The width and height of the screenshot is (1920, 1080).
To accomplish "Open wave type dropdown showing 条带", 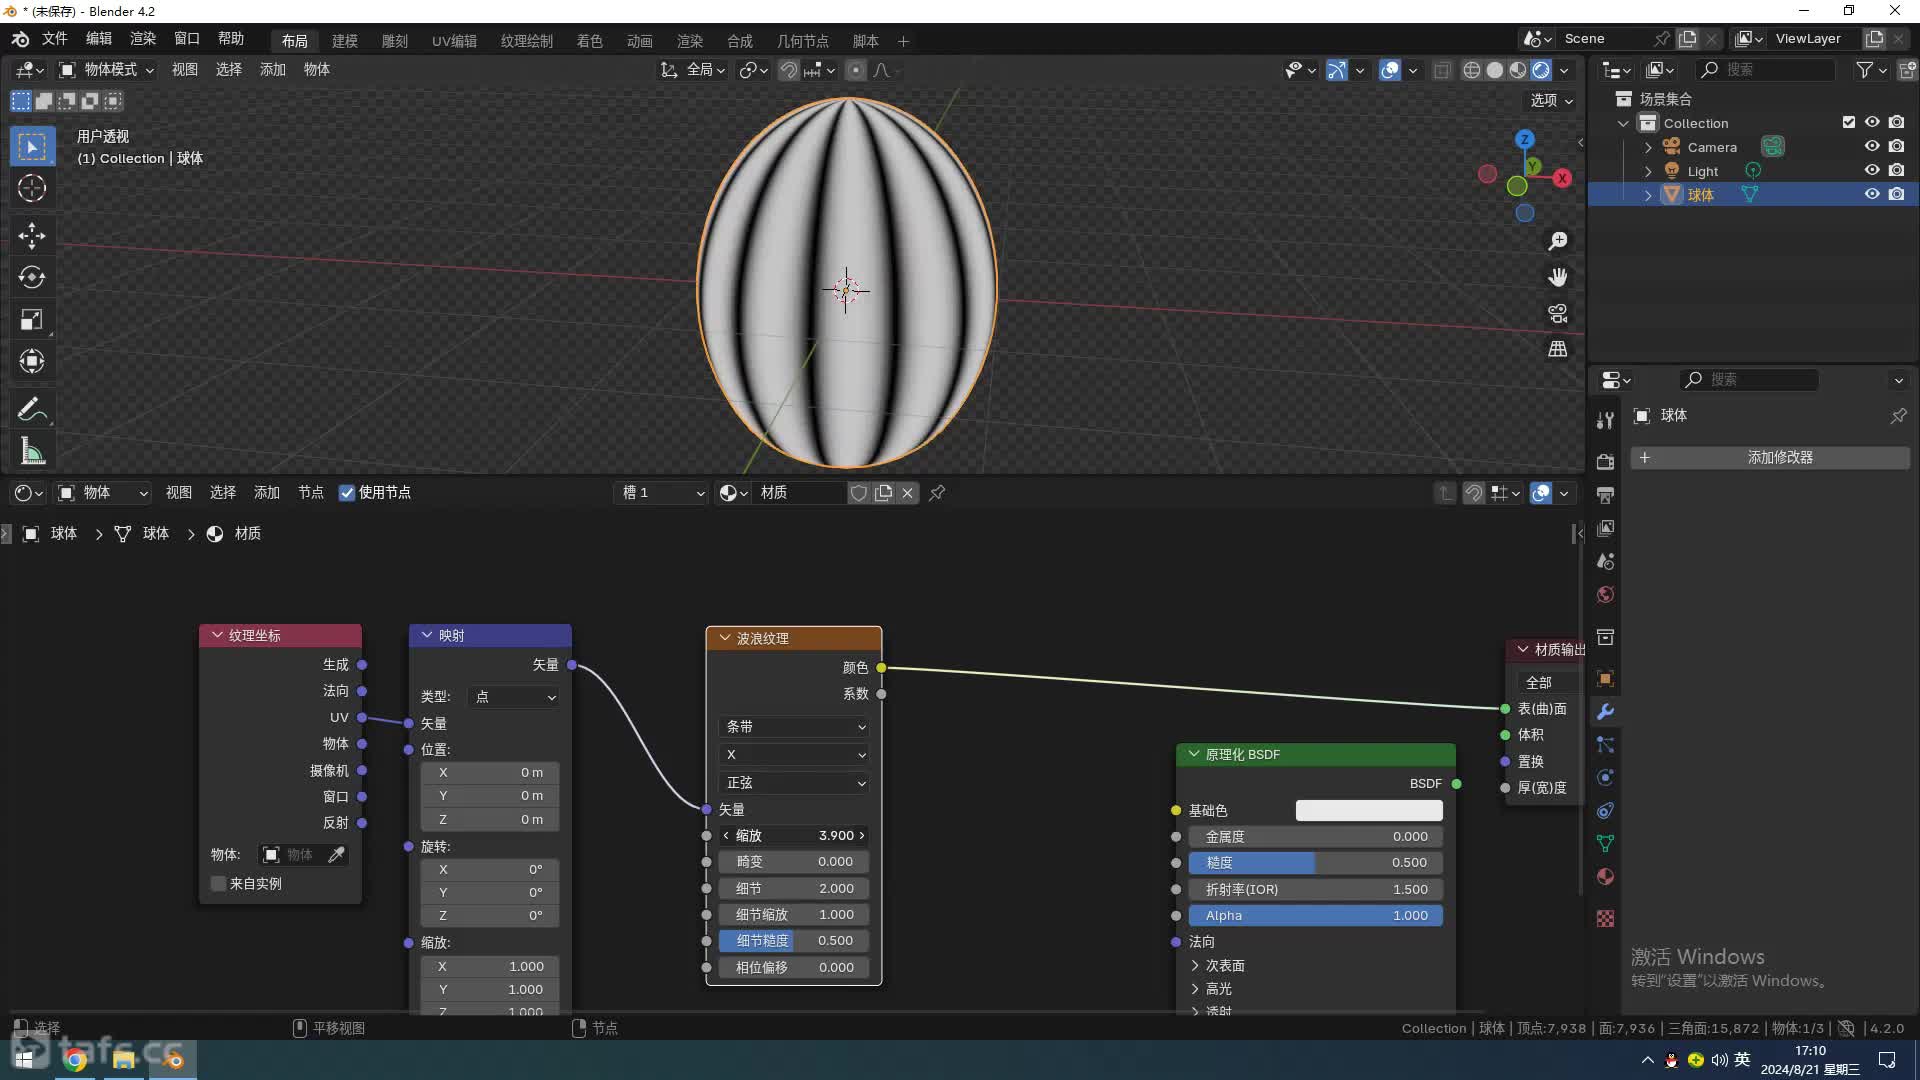I will pyautogui.click(x=794, y=727).
